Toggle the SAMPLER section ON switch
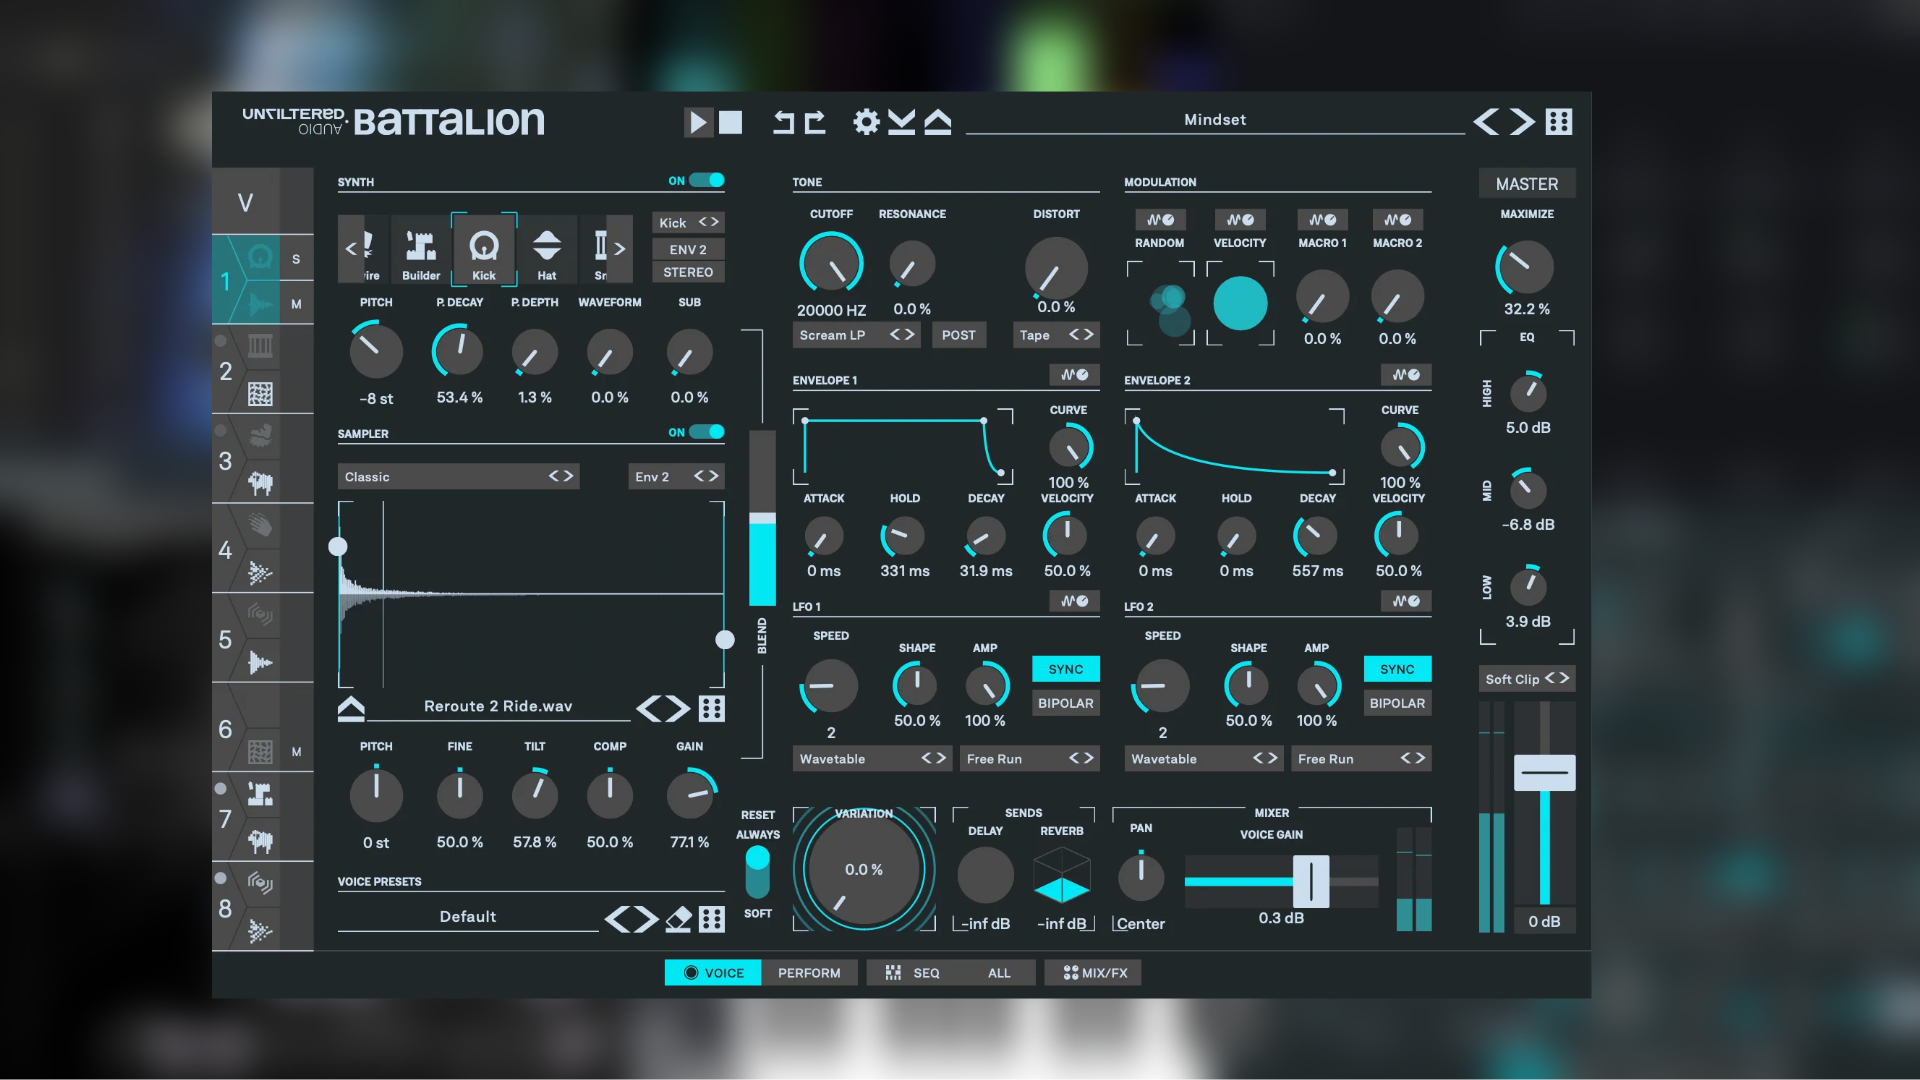 point(706,432)
